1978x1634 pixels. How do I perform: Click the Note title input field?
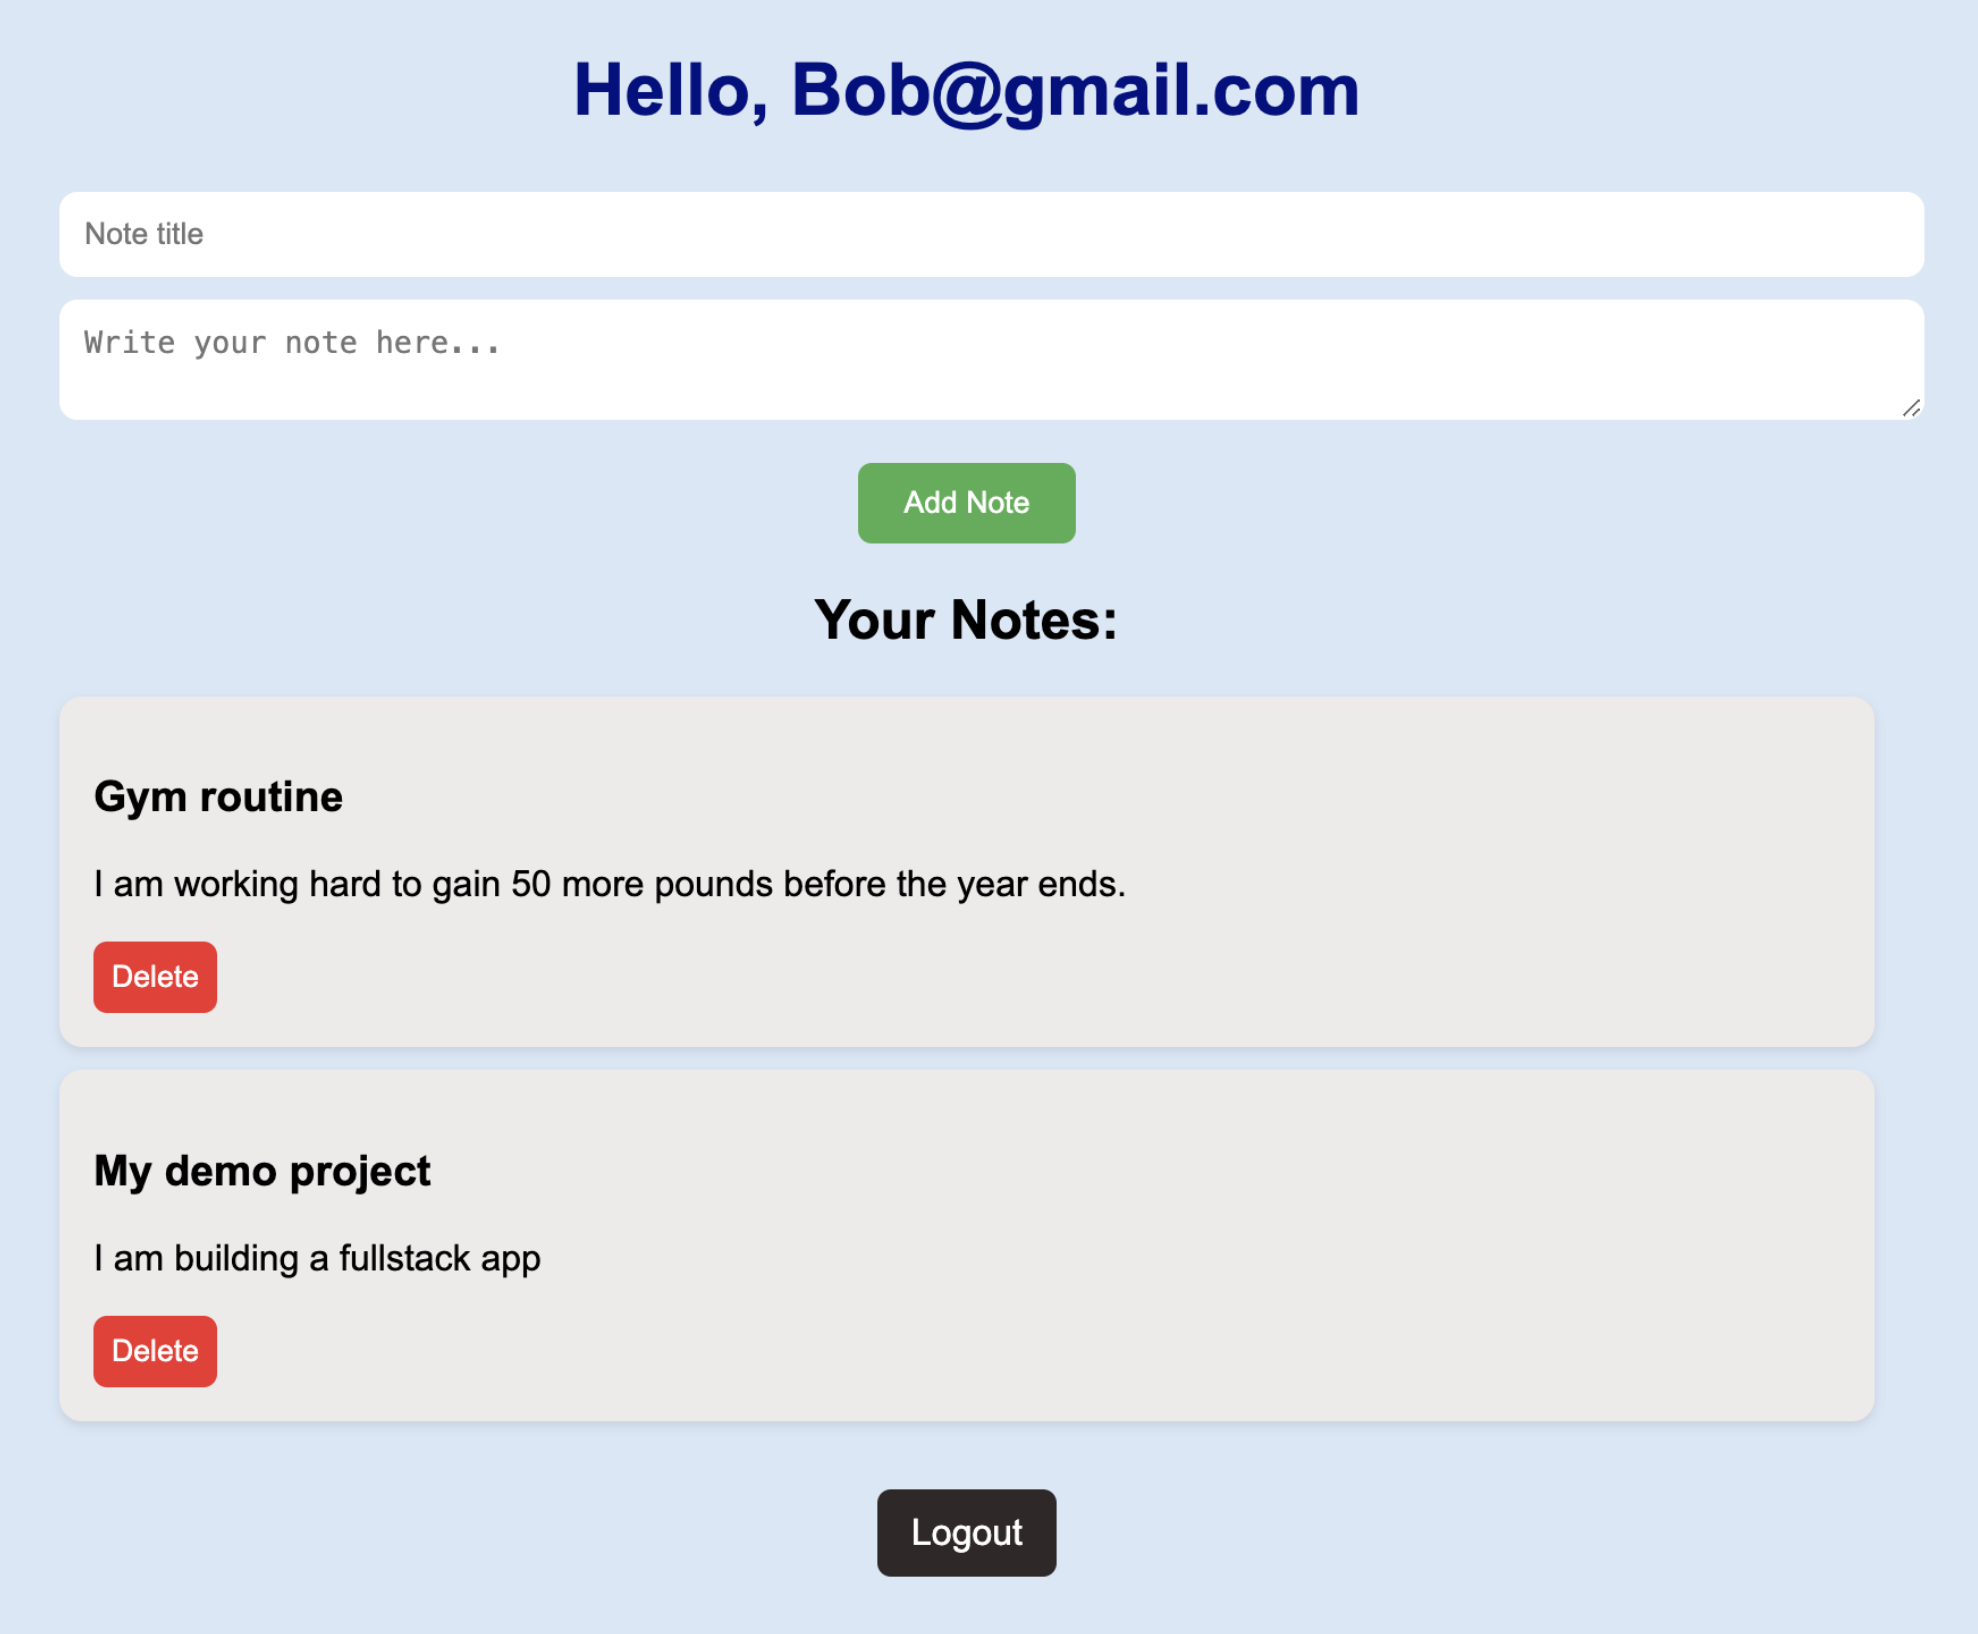[x=990, y=234]
